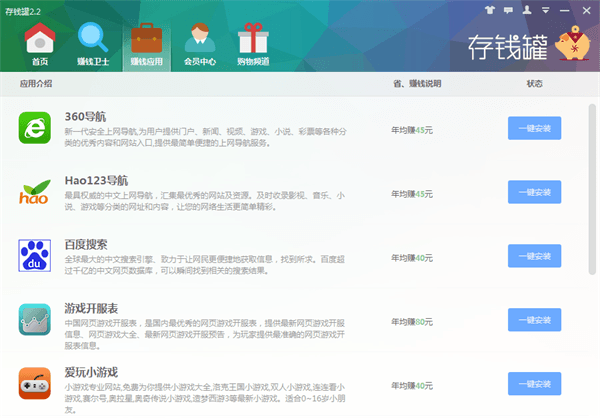Install 百度搜索 via 一键安装 button
Screen dimensions: 600x418
(x=534, y=256)
